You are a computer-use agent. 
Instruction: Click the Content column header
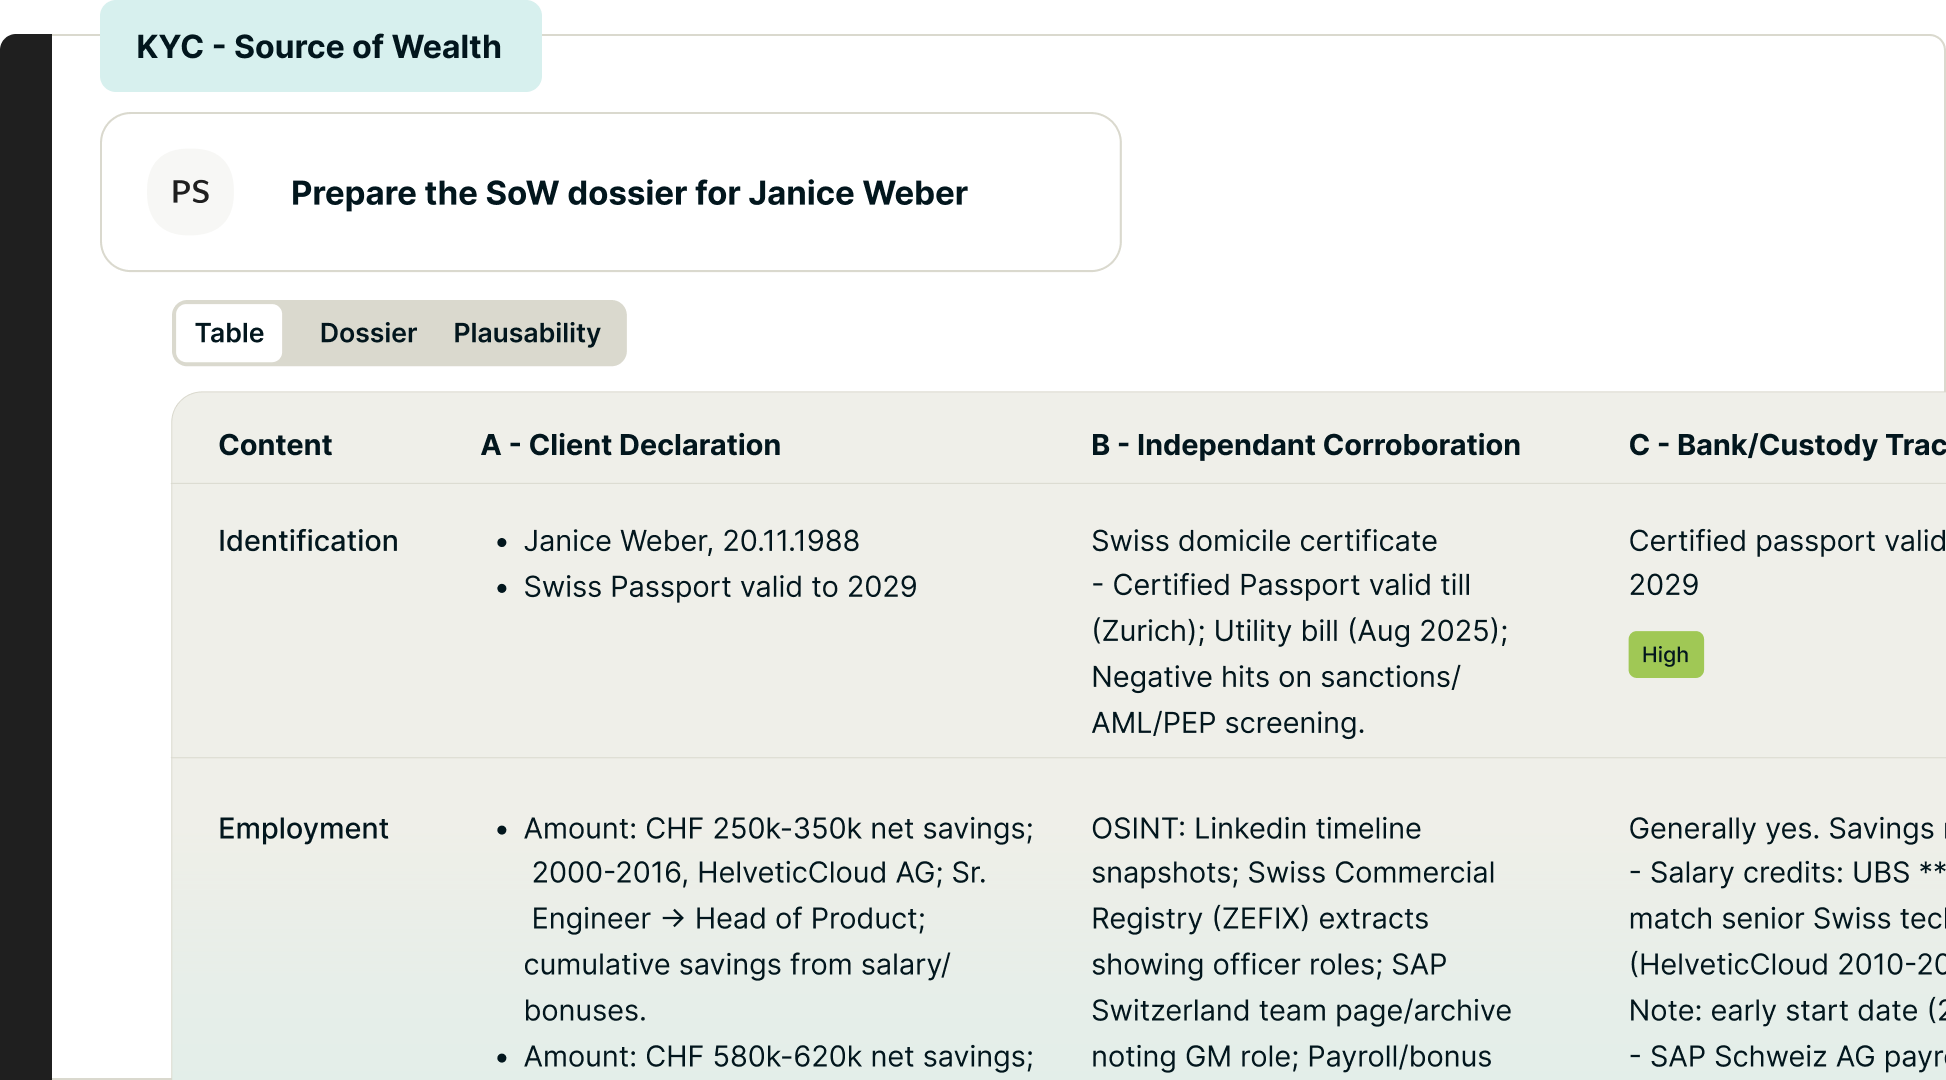point(275,445)
